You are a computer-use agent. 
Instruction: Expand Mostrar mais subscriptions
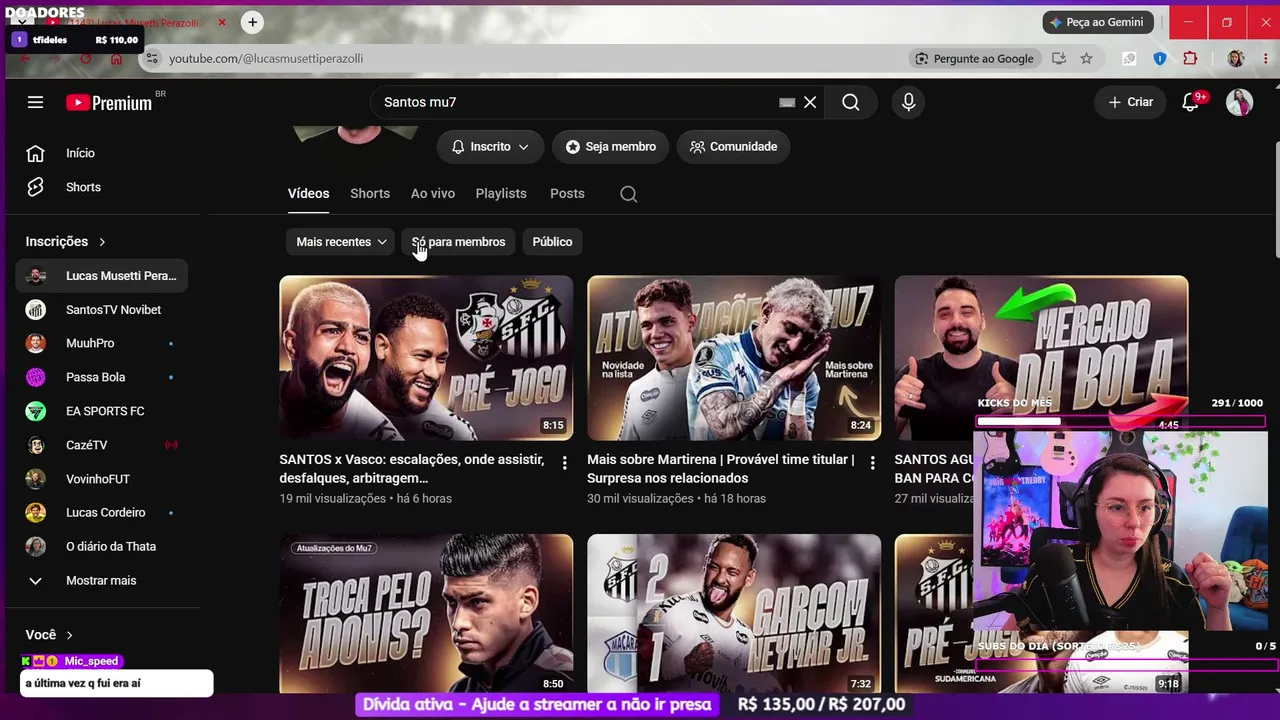point(101,581)
